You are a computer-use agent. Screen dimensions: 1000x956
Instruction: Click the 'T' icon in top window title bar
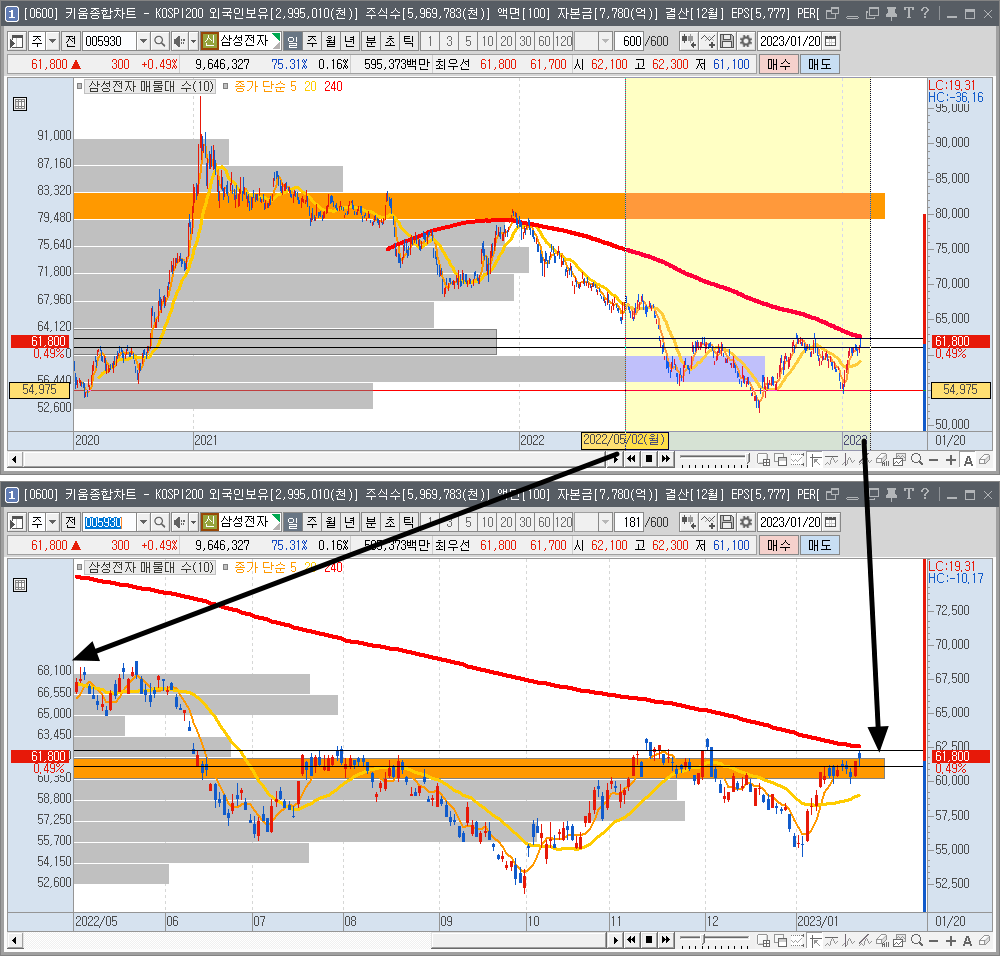pos(908,13)
